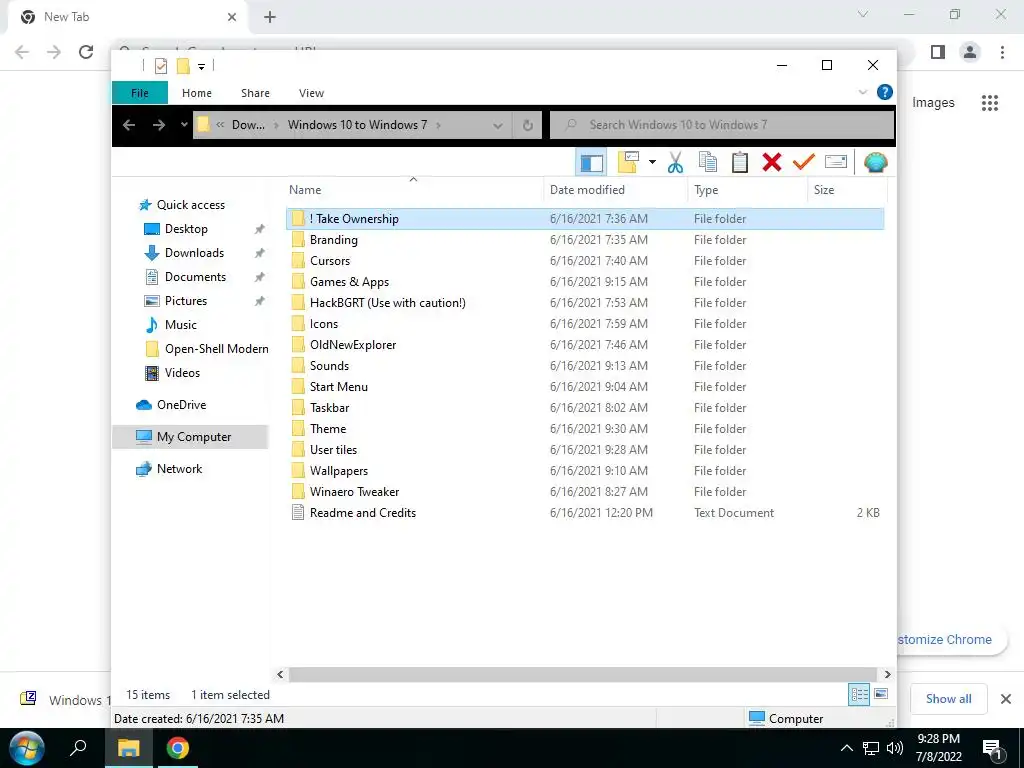Image resolution: width=1024 pixels, height=768 pixels.
Task: Click the red X Delete icon
Action: click(x=771, y=162)
